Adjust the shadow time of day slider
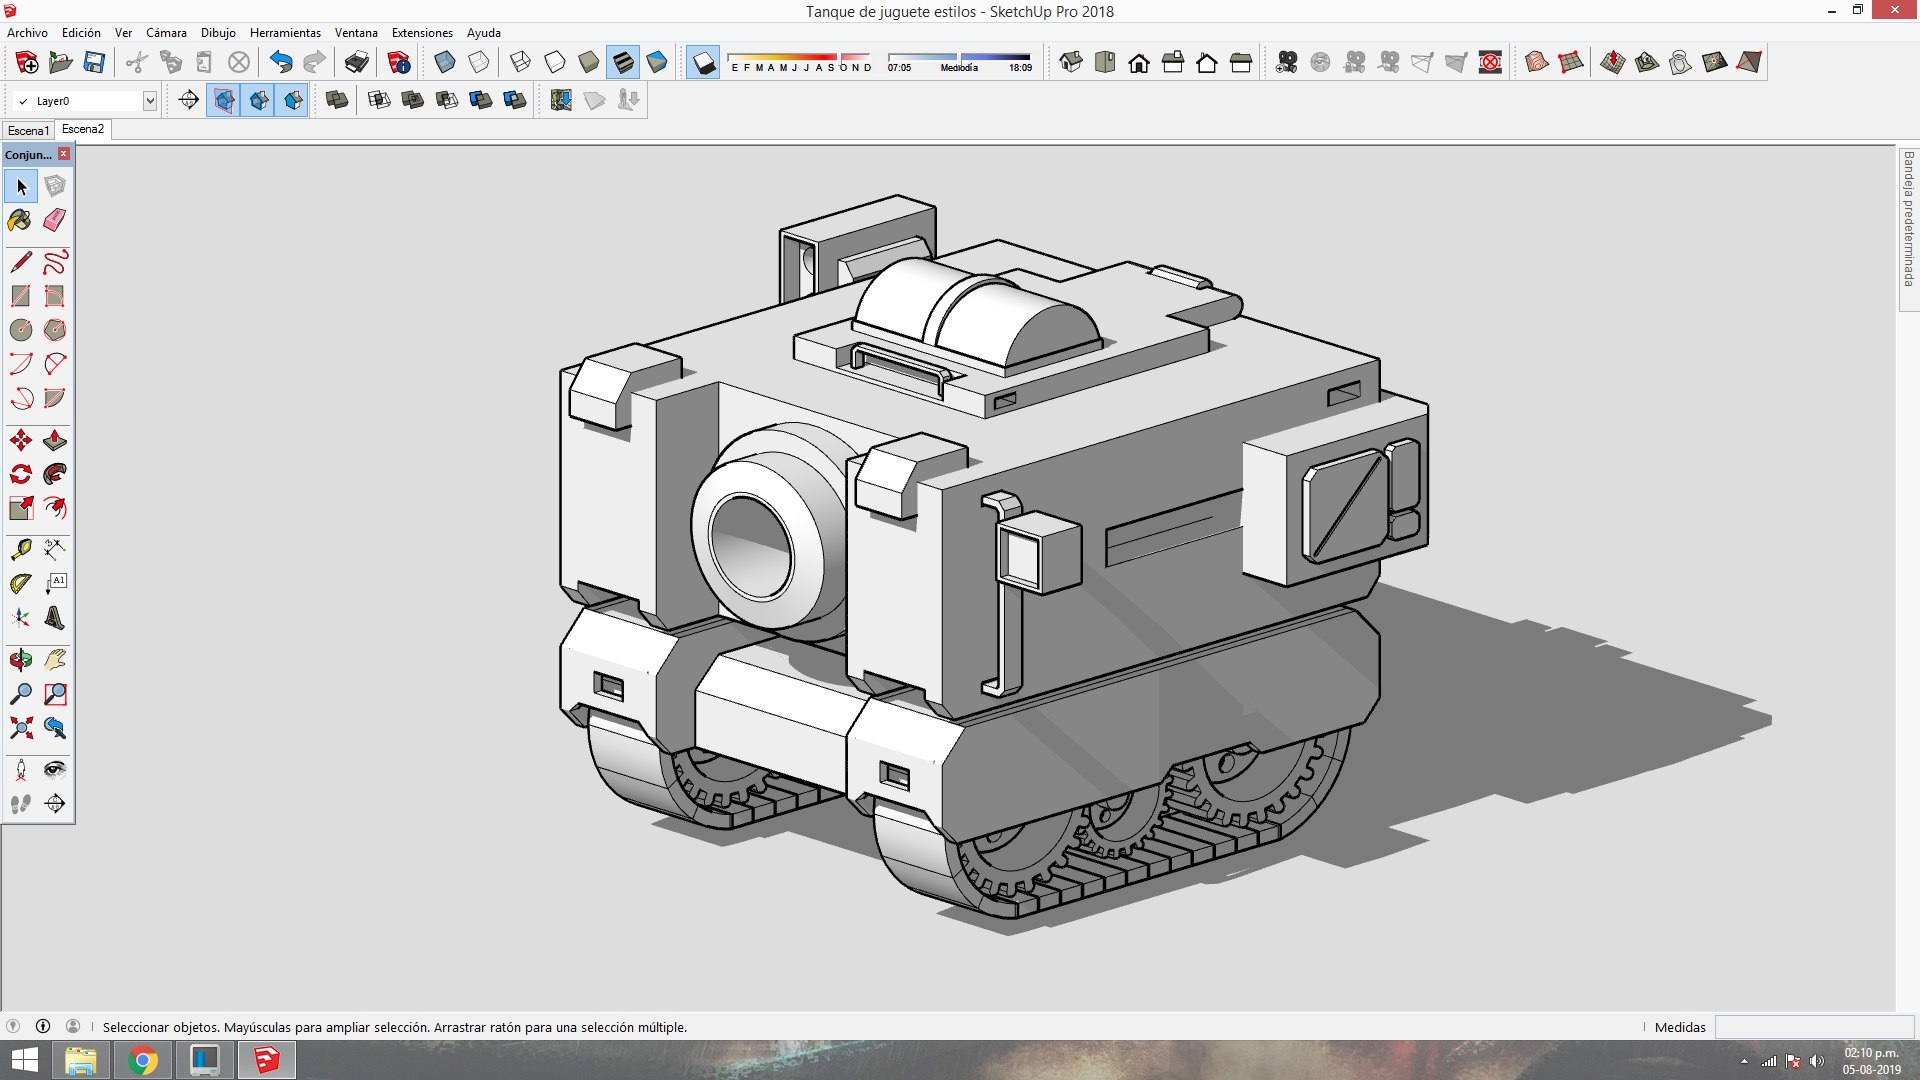The image size is (1920, 1080). [959, 61]
